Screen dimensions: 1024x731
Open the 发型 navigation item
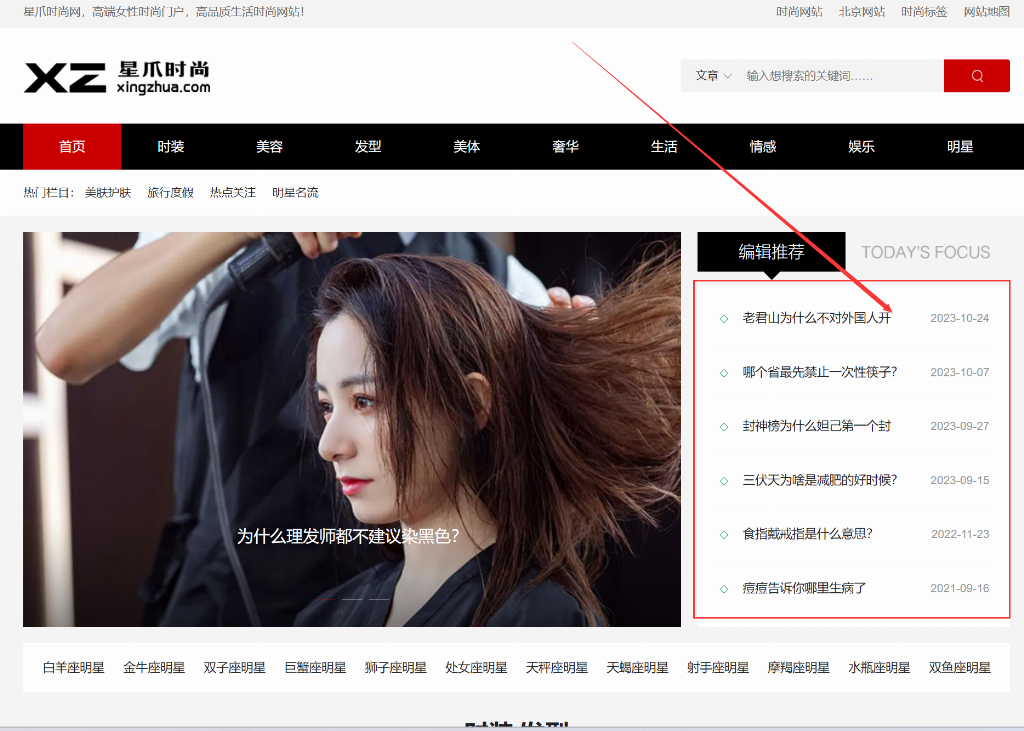click(x=368, y=146)
